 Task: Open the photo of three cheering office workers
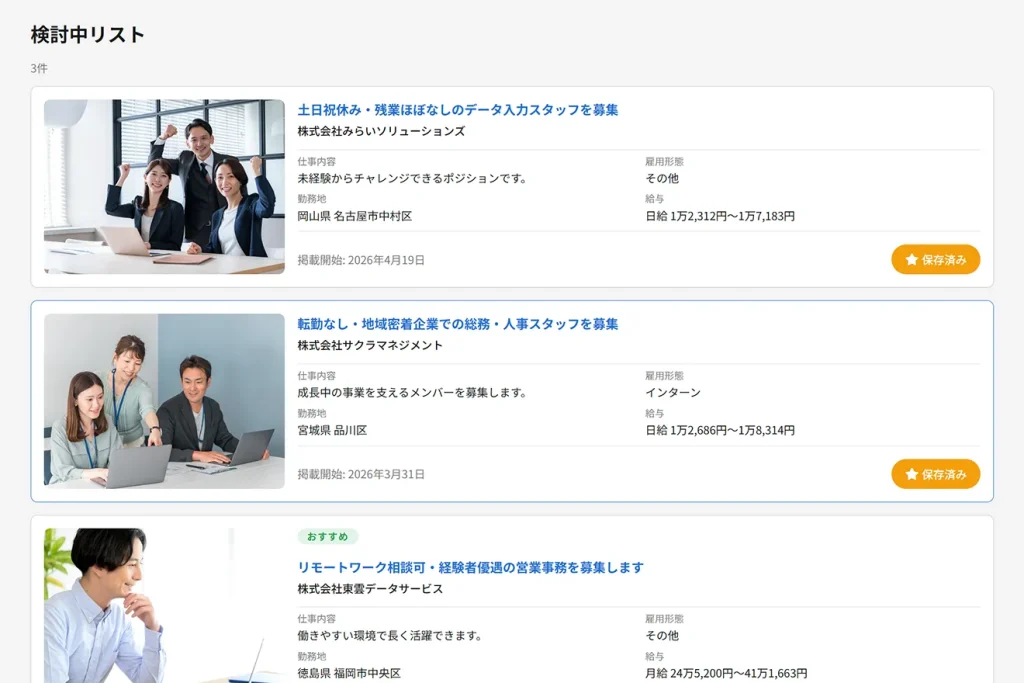click(x=165, y=187)
